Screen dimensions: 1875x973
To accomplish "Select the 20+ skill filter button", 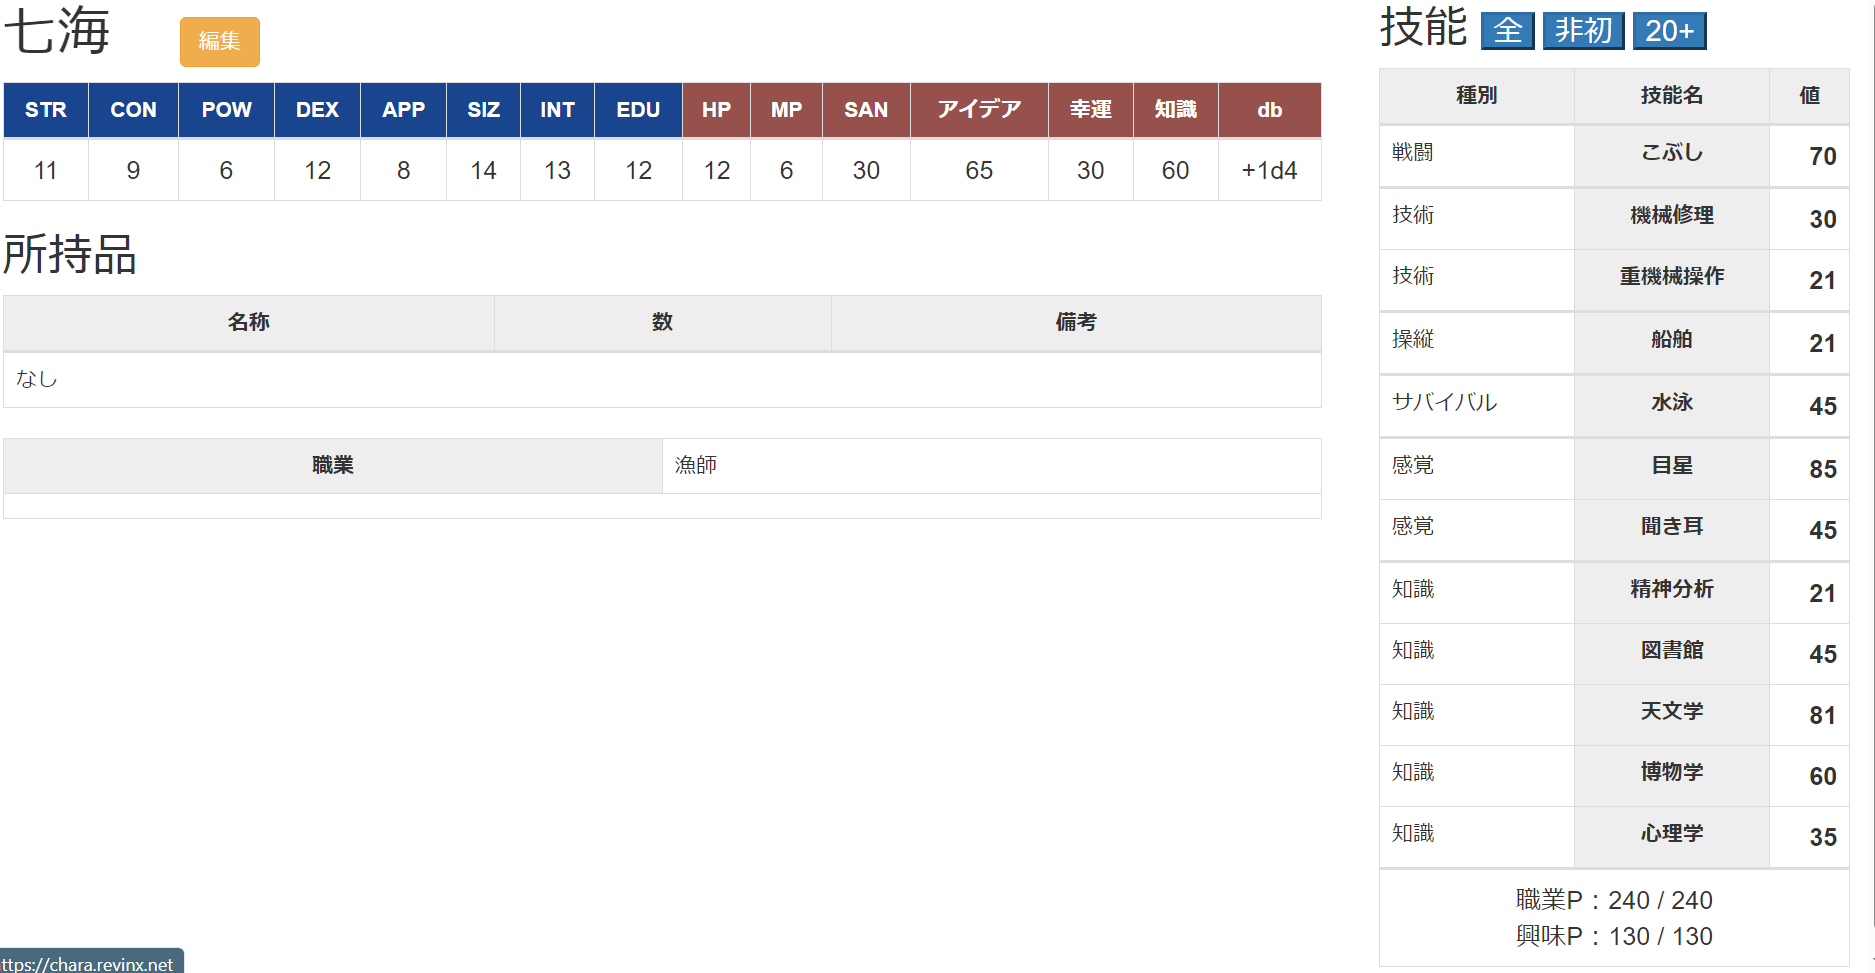I will tap(1669, 31).
